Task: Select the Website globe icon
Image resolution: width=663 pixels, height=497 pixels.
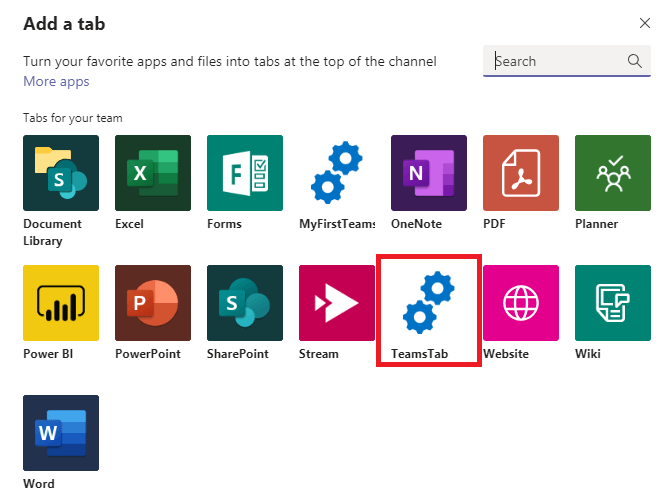Action: tap(521, 303)
